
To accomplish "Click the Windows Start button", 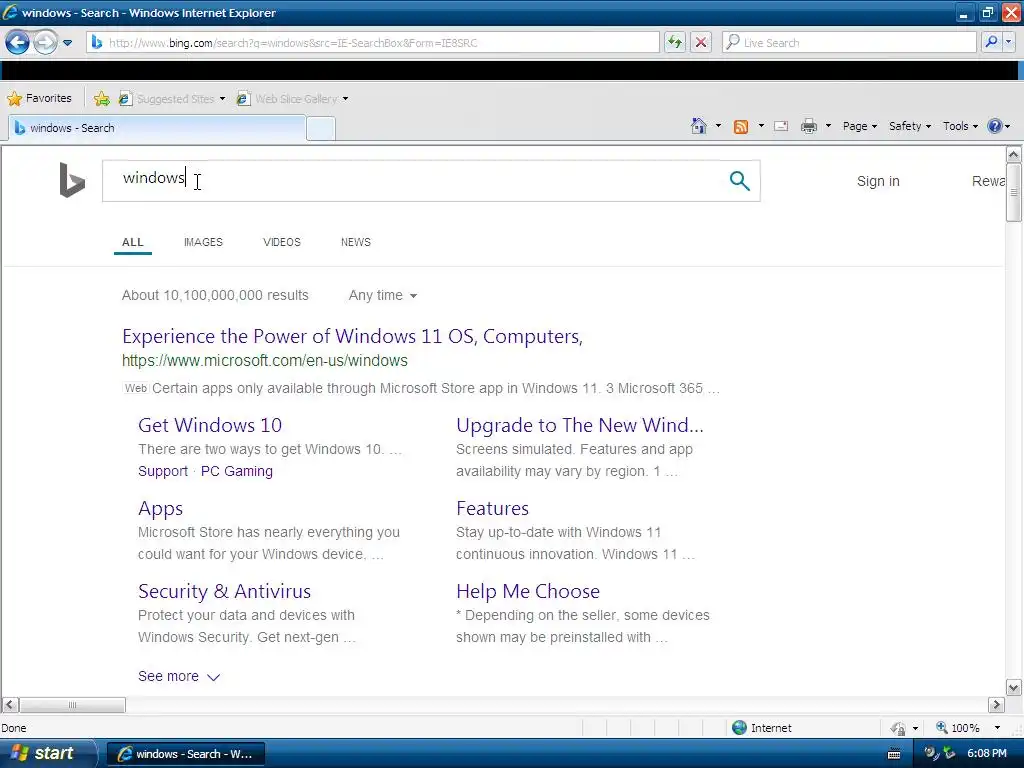I will 47,754.
